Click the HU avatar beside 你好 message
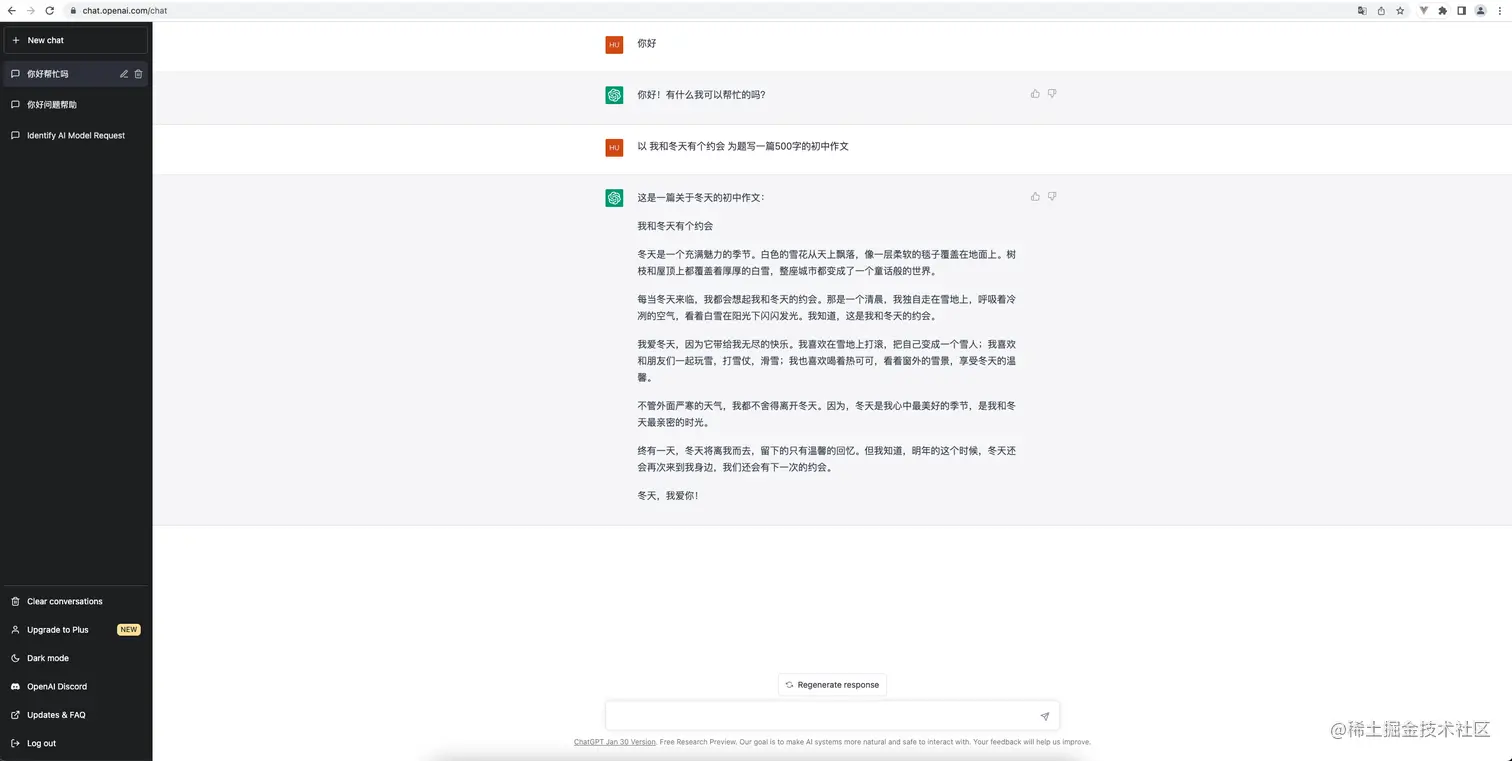 pyautogui.click(x=614, y=45)
